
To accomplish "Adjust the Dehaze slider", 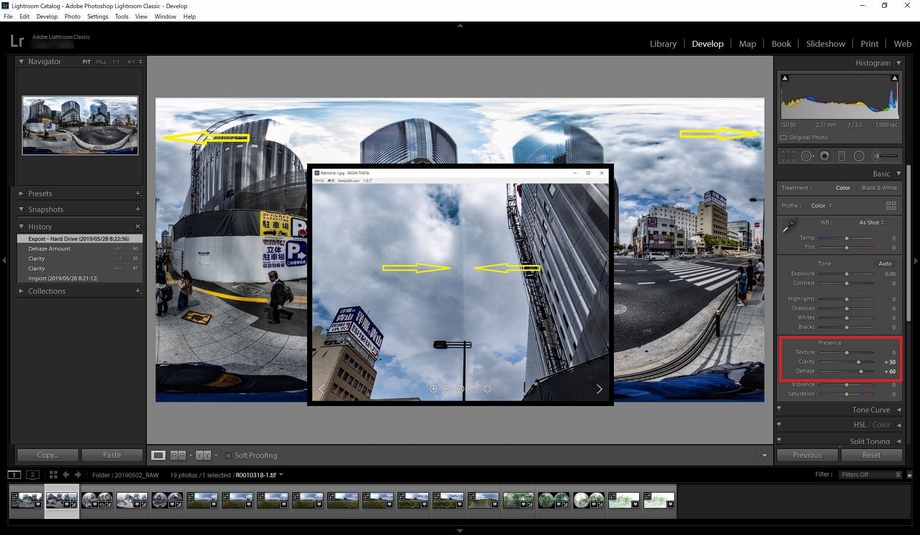I will pyautogui.click(x=861, y=371).
